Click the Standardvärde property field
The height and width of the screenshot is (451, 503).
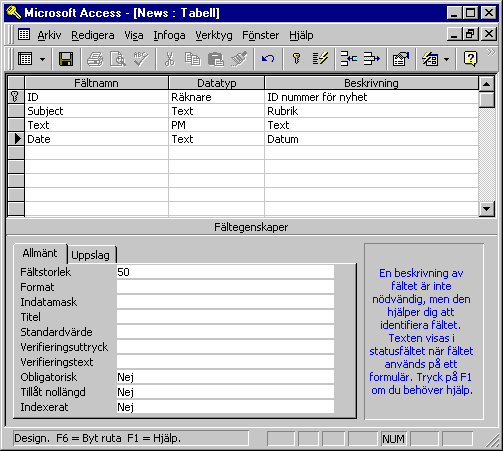[225, 332]
